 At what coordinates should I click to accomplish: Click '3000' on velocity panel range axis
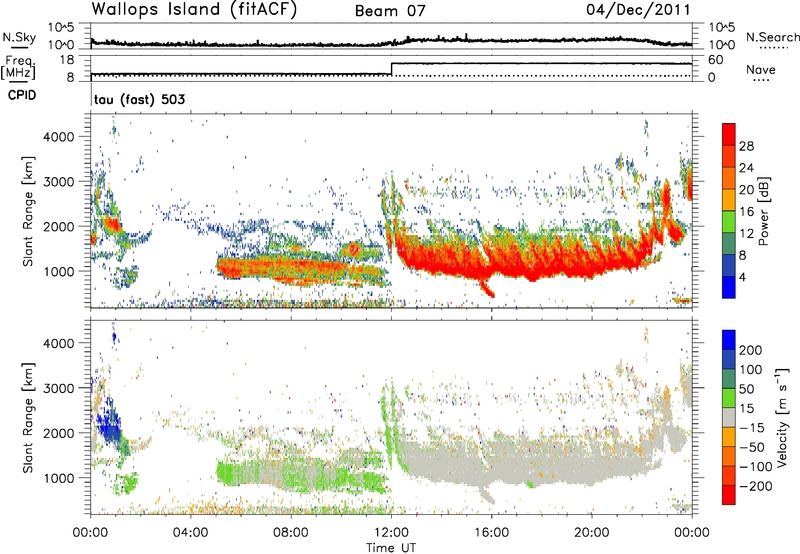[x=59, y=388]
